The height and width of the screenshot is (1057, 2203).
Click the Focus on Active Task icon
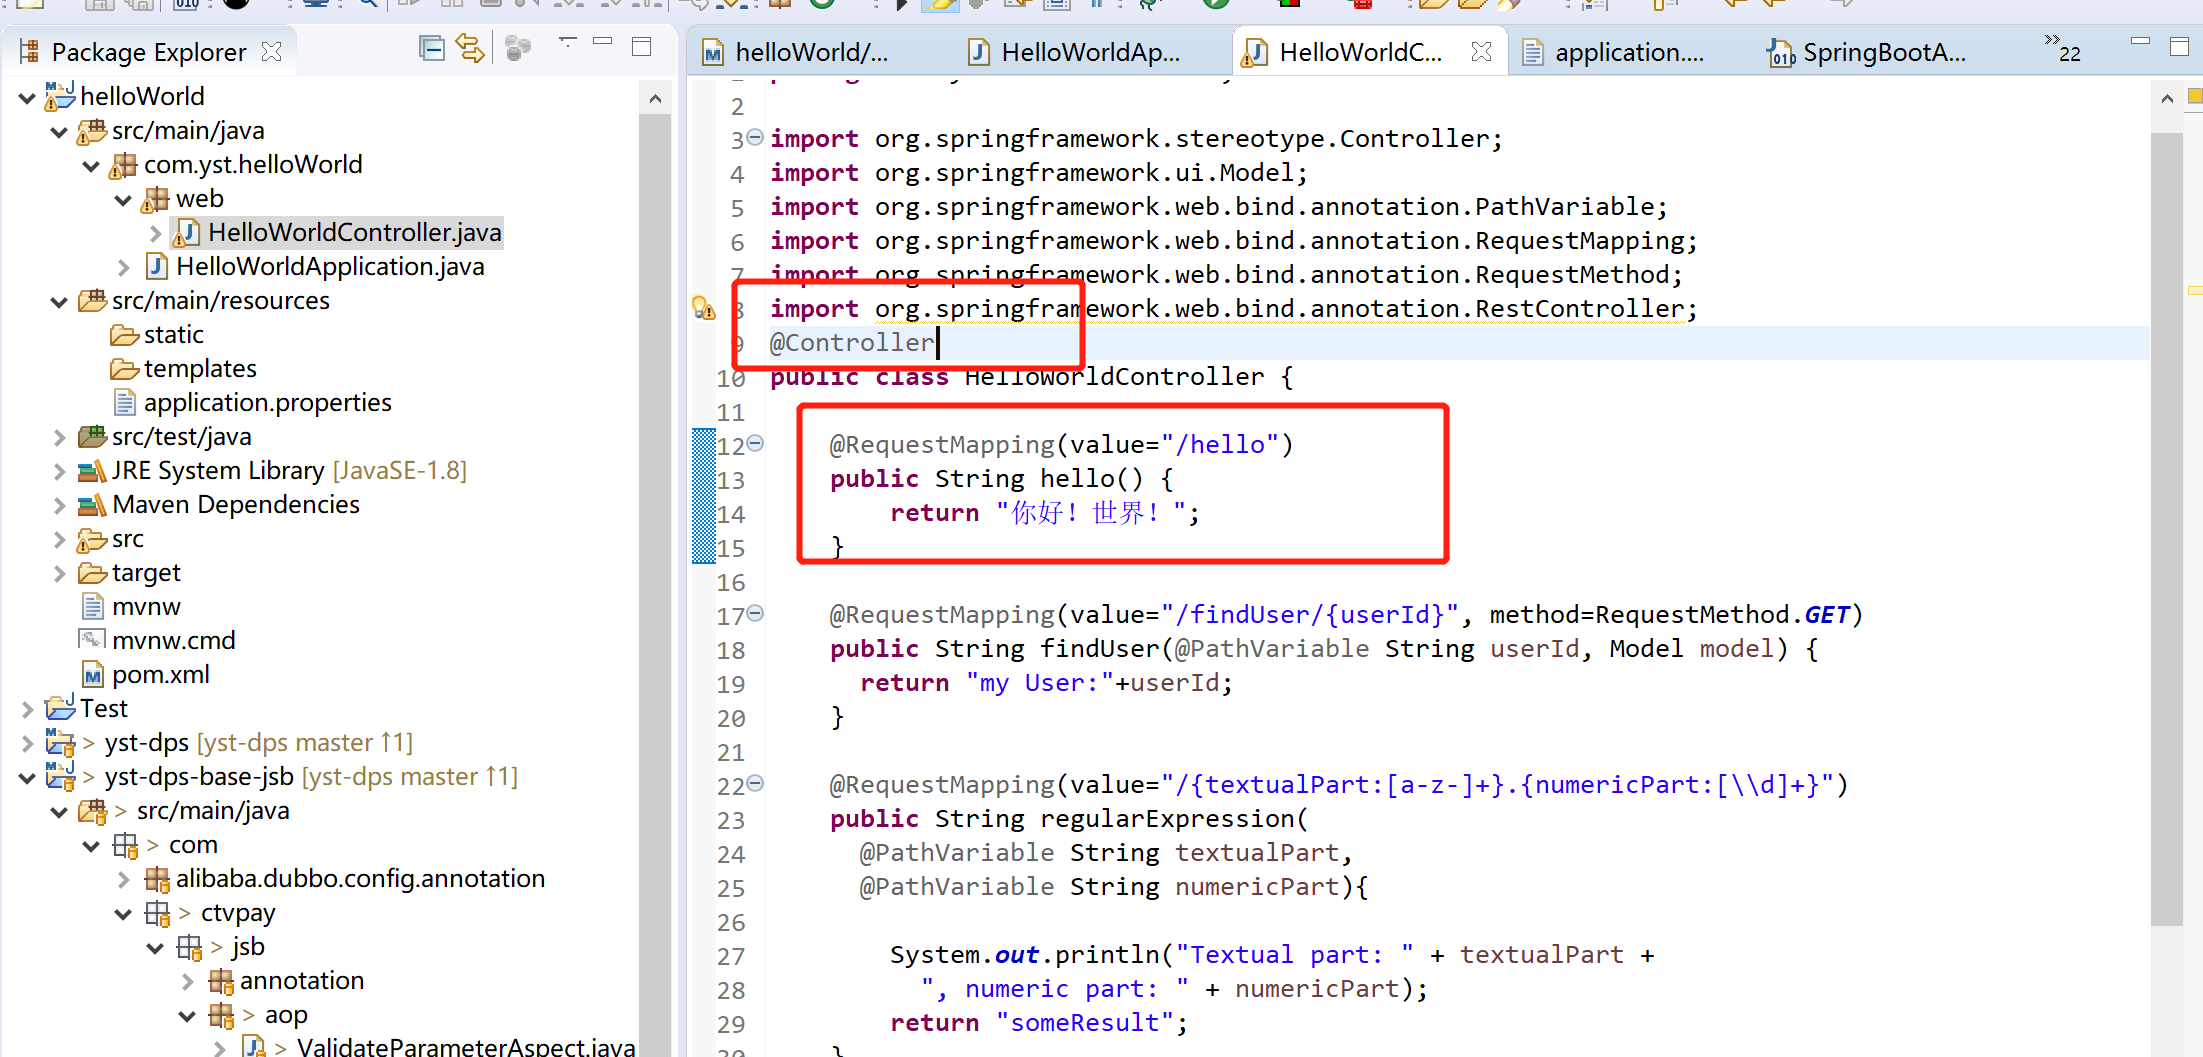coord(517,48)
